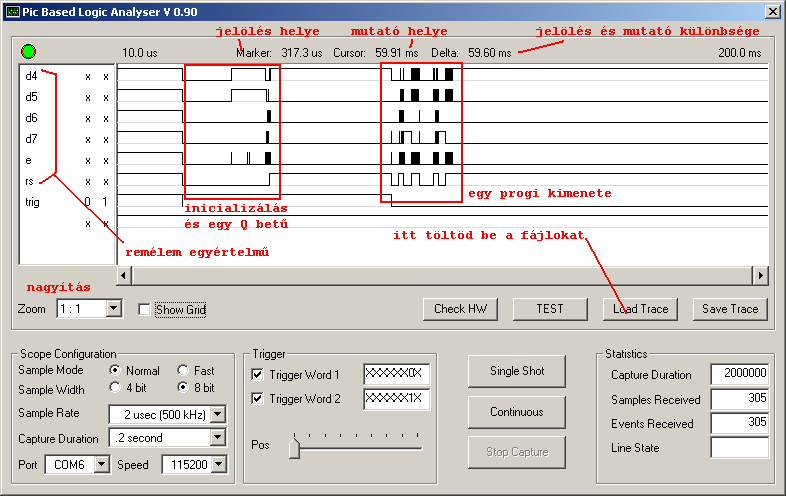The width and height of the screenshot is (786, 496).
Task: Start a Single Shot capture
Action: click(517, 371)
